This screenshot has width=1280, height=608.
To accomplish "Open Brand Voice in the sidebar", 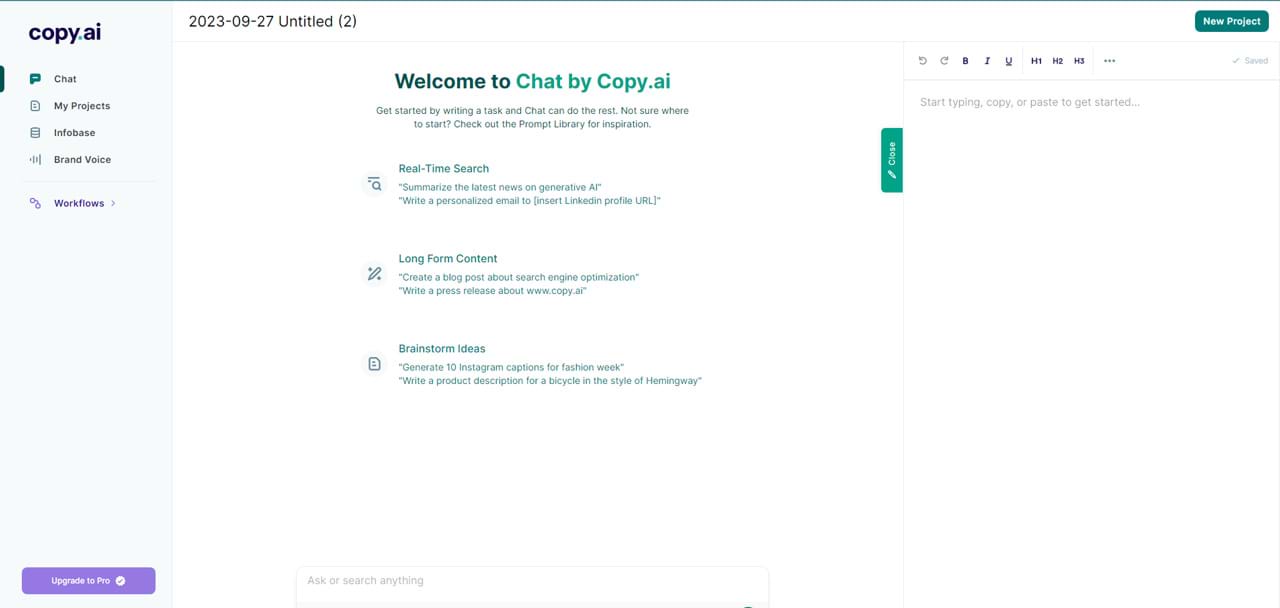I will pyautogui.click(x=82, y=160).
